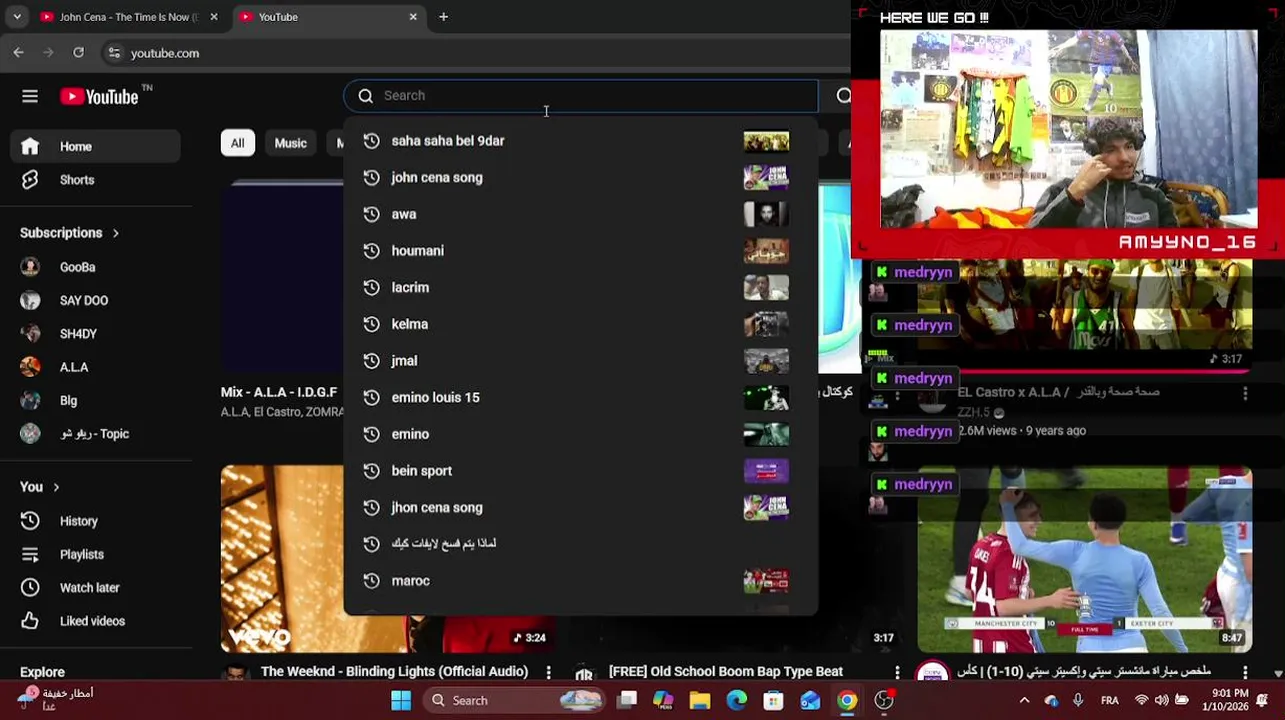Select 'emino louis 15' suggestion
The height and width of the screenshot is (720, 1285).
[581, 398]
